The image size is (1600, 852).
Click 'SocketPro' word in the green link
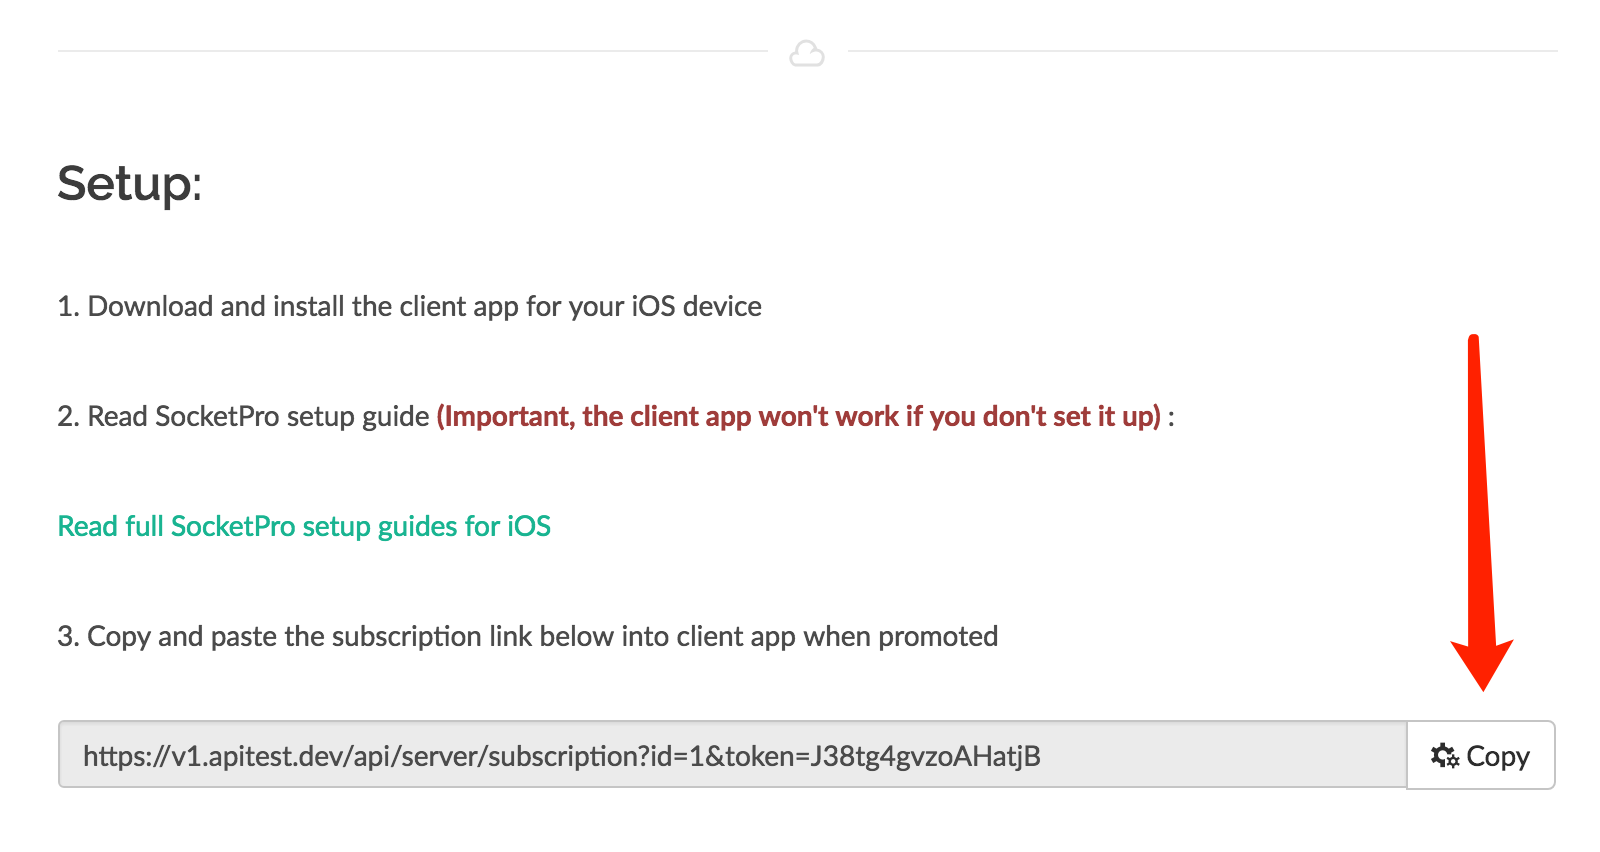233,526
